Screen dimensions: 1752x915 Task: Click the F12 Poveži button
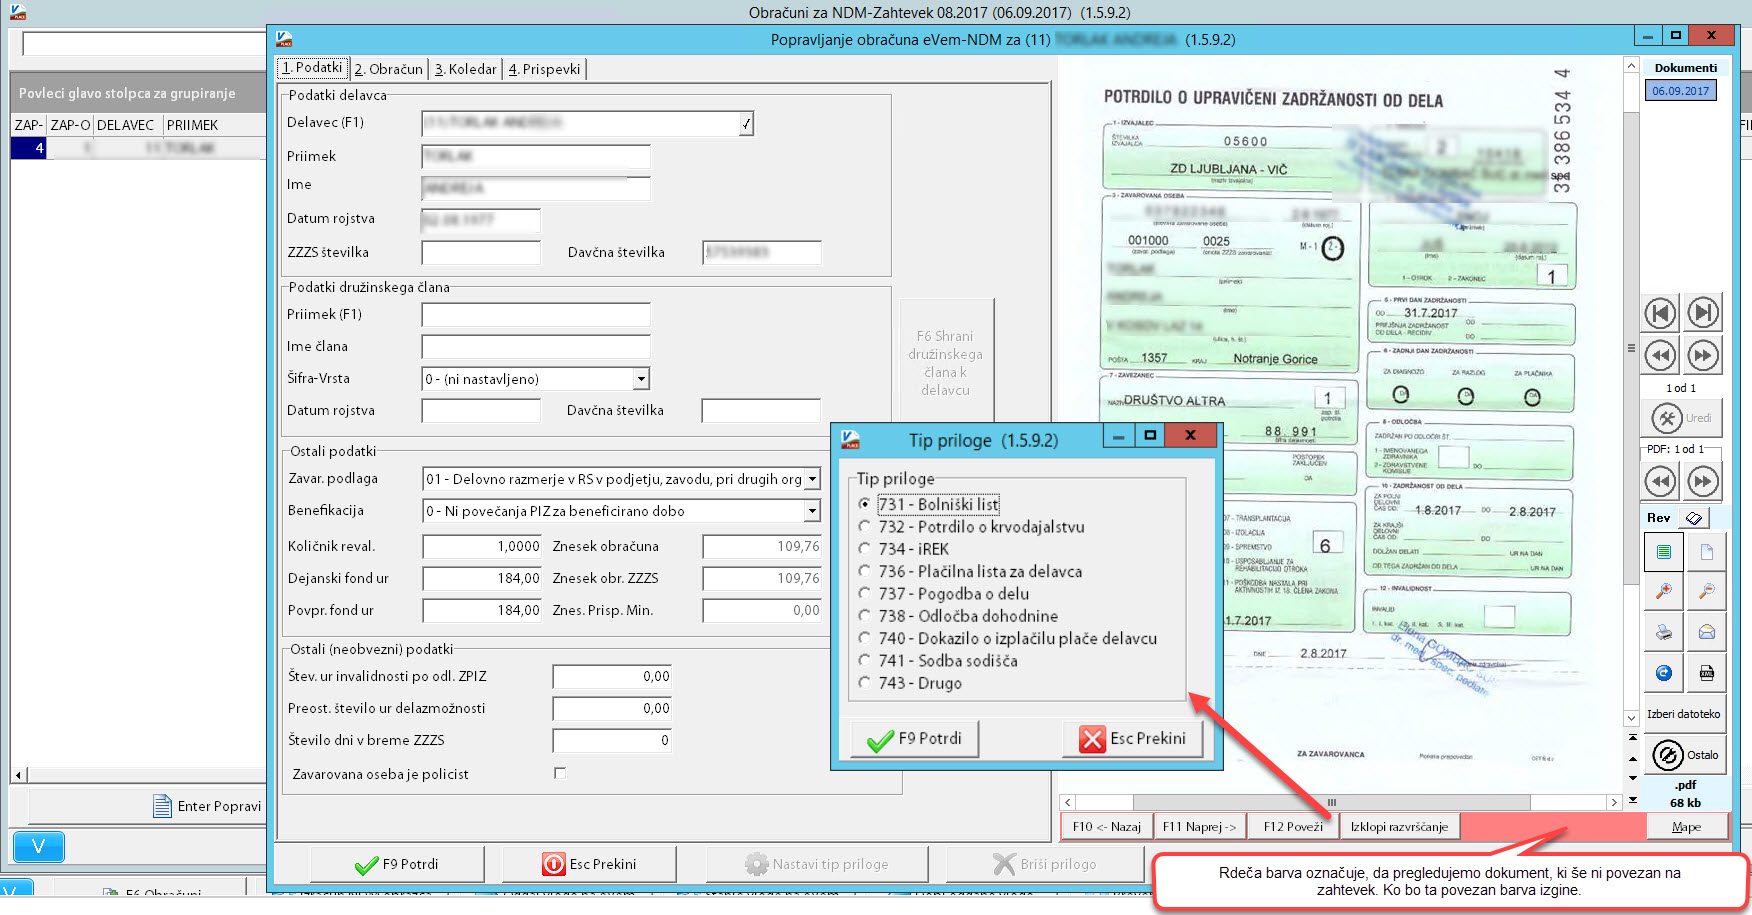pyautogui.click(x=1293, y=826)
